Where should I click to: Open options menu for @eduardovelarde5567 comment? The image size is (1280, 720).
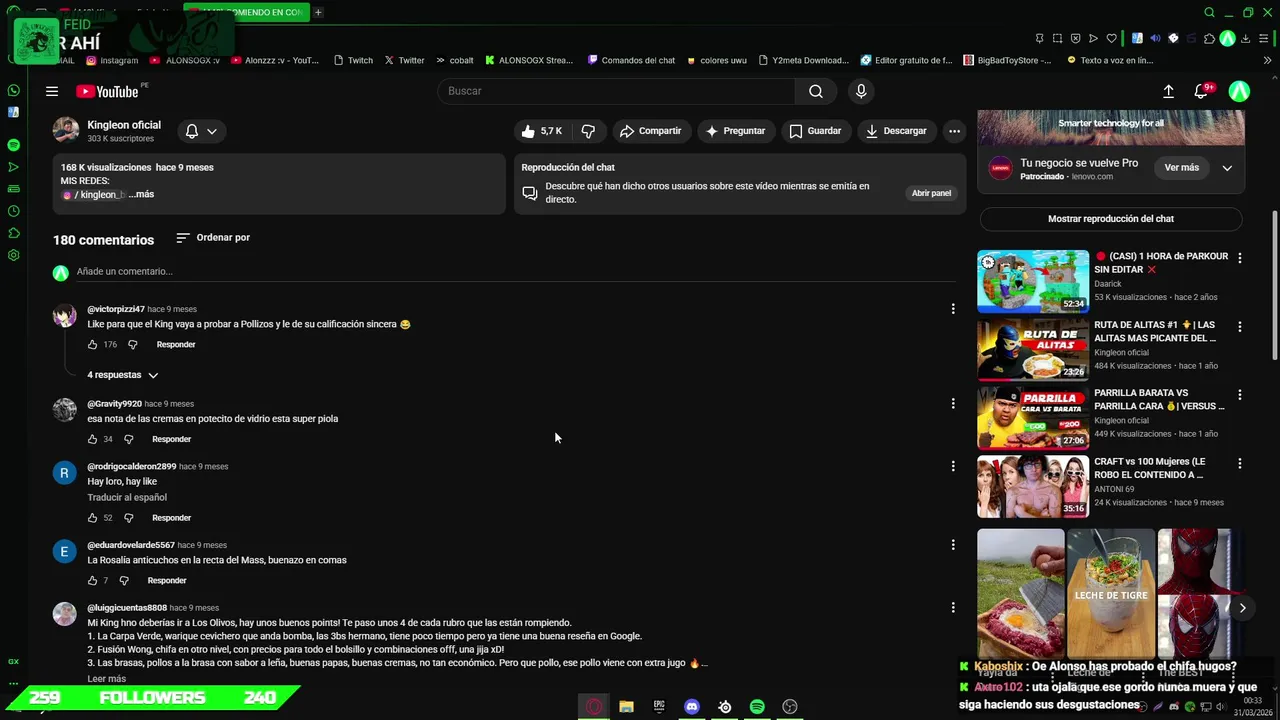click(952, 545)
